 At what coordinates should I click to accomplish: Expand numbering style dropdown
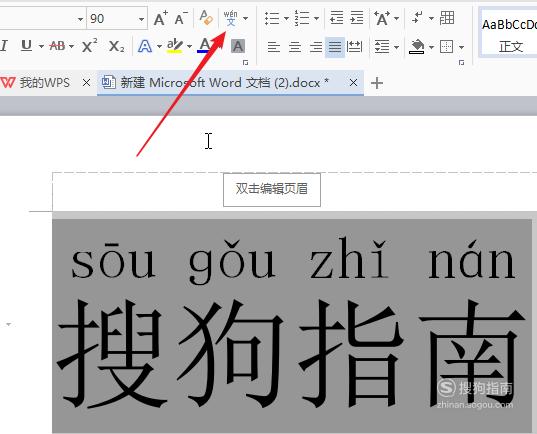tap(316, 18)
